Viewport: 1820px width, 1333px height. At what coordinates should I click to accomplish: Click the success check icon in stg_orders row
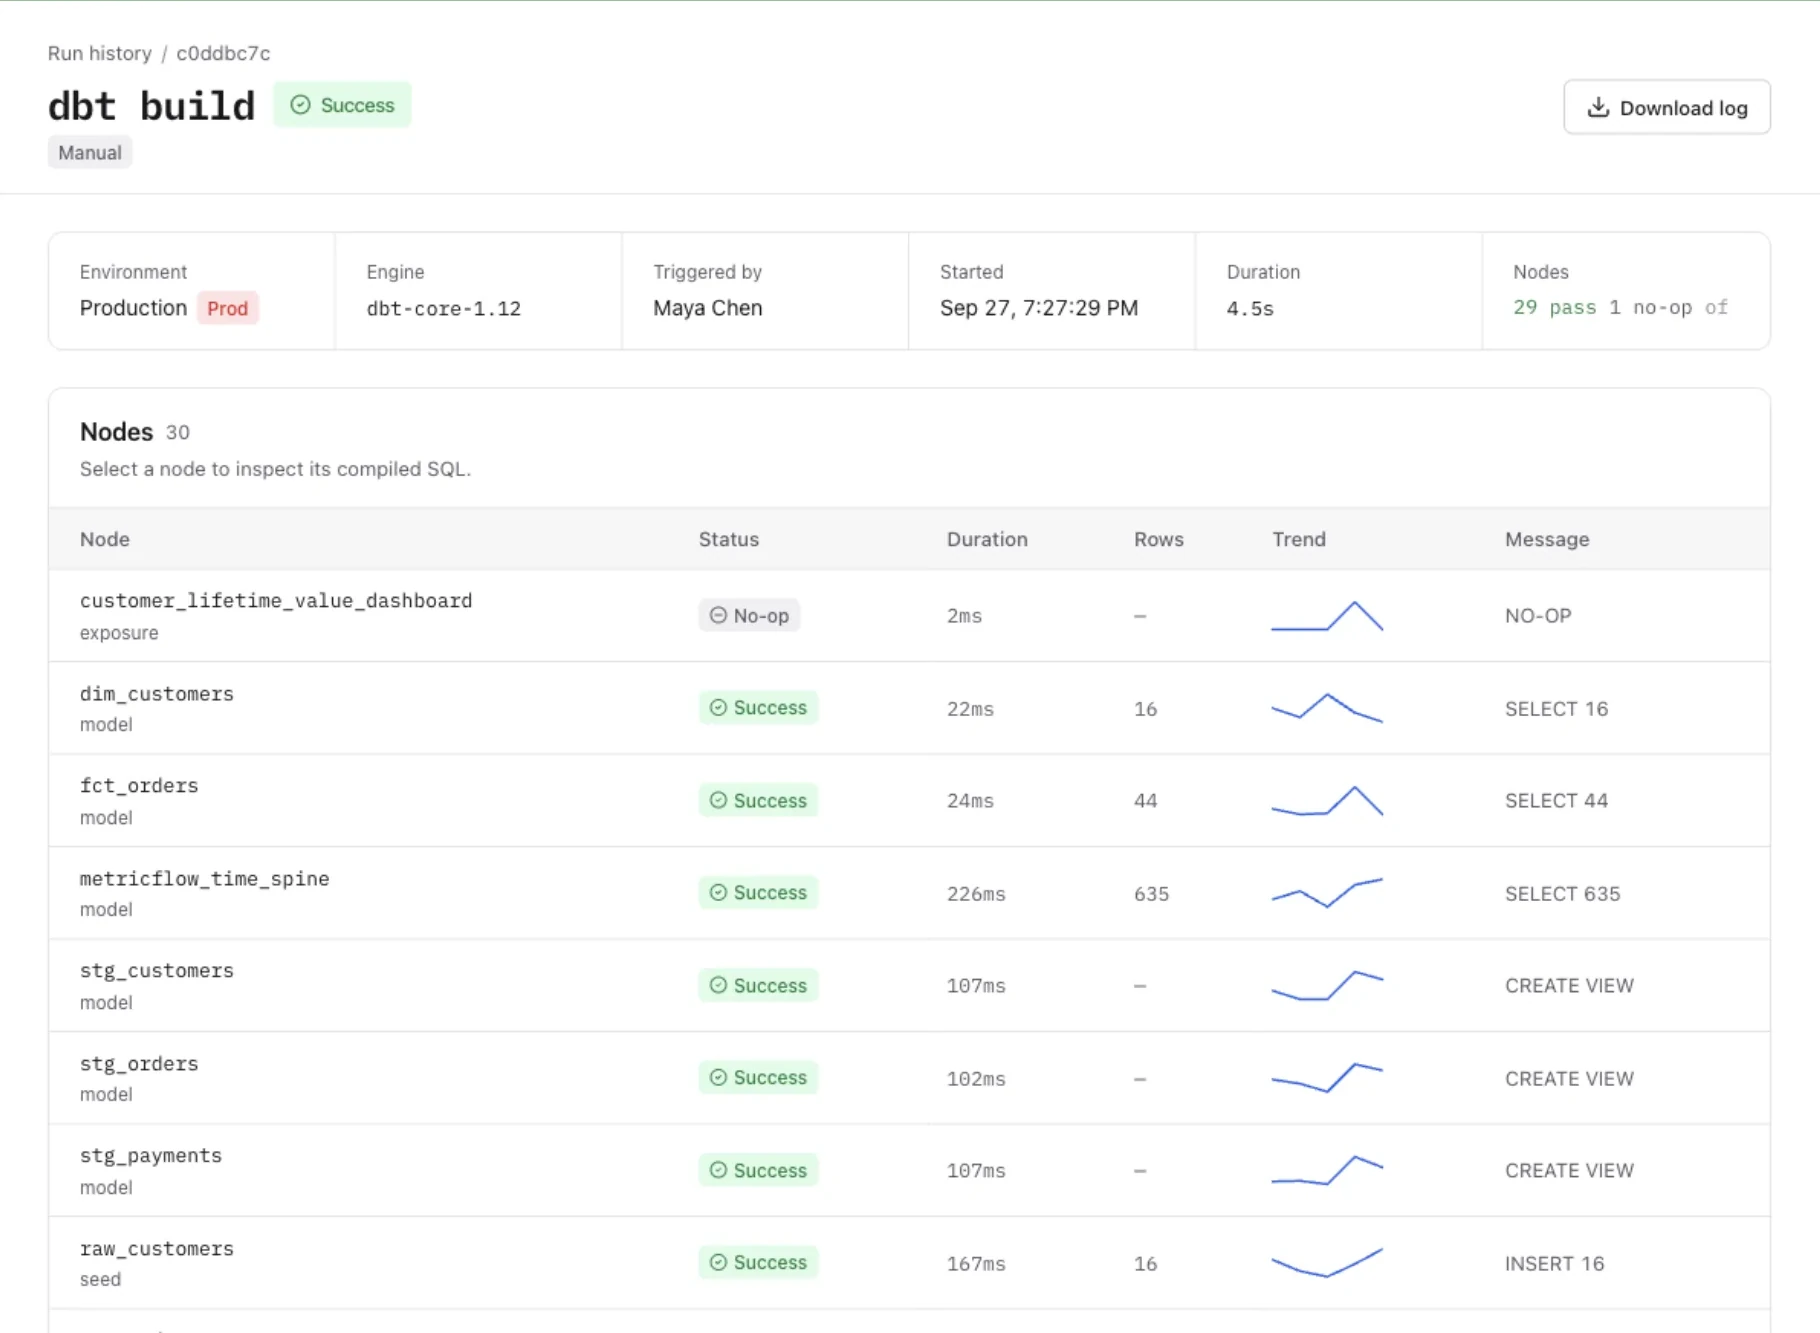coord(718,1077)
